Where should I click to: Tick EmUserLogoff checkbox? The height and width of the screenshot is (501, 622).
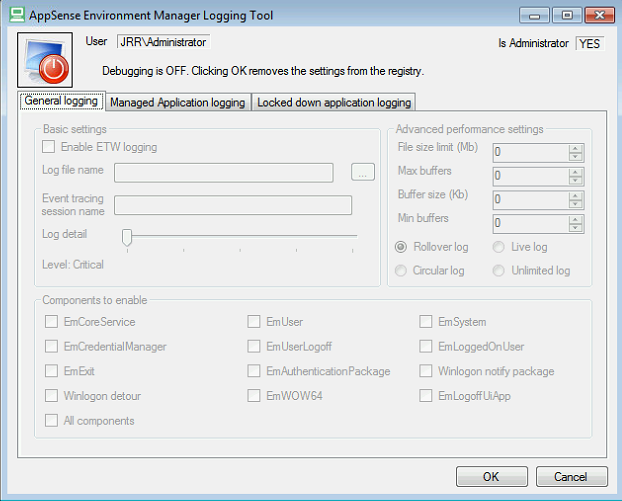coord(254,346)
